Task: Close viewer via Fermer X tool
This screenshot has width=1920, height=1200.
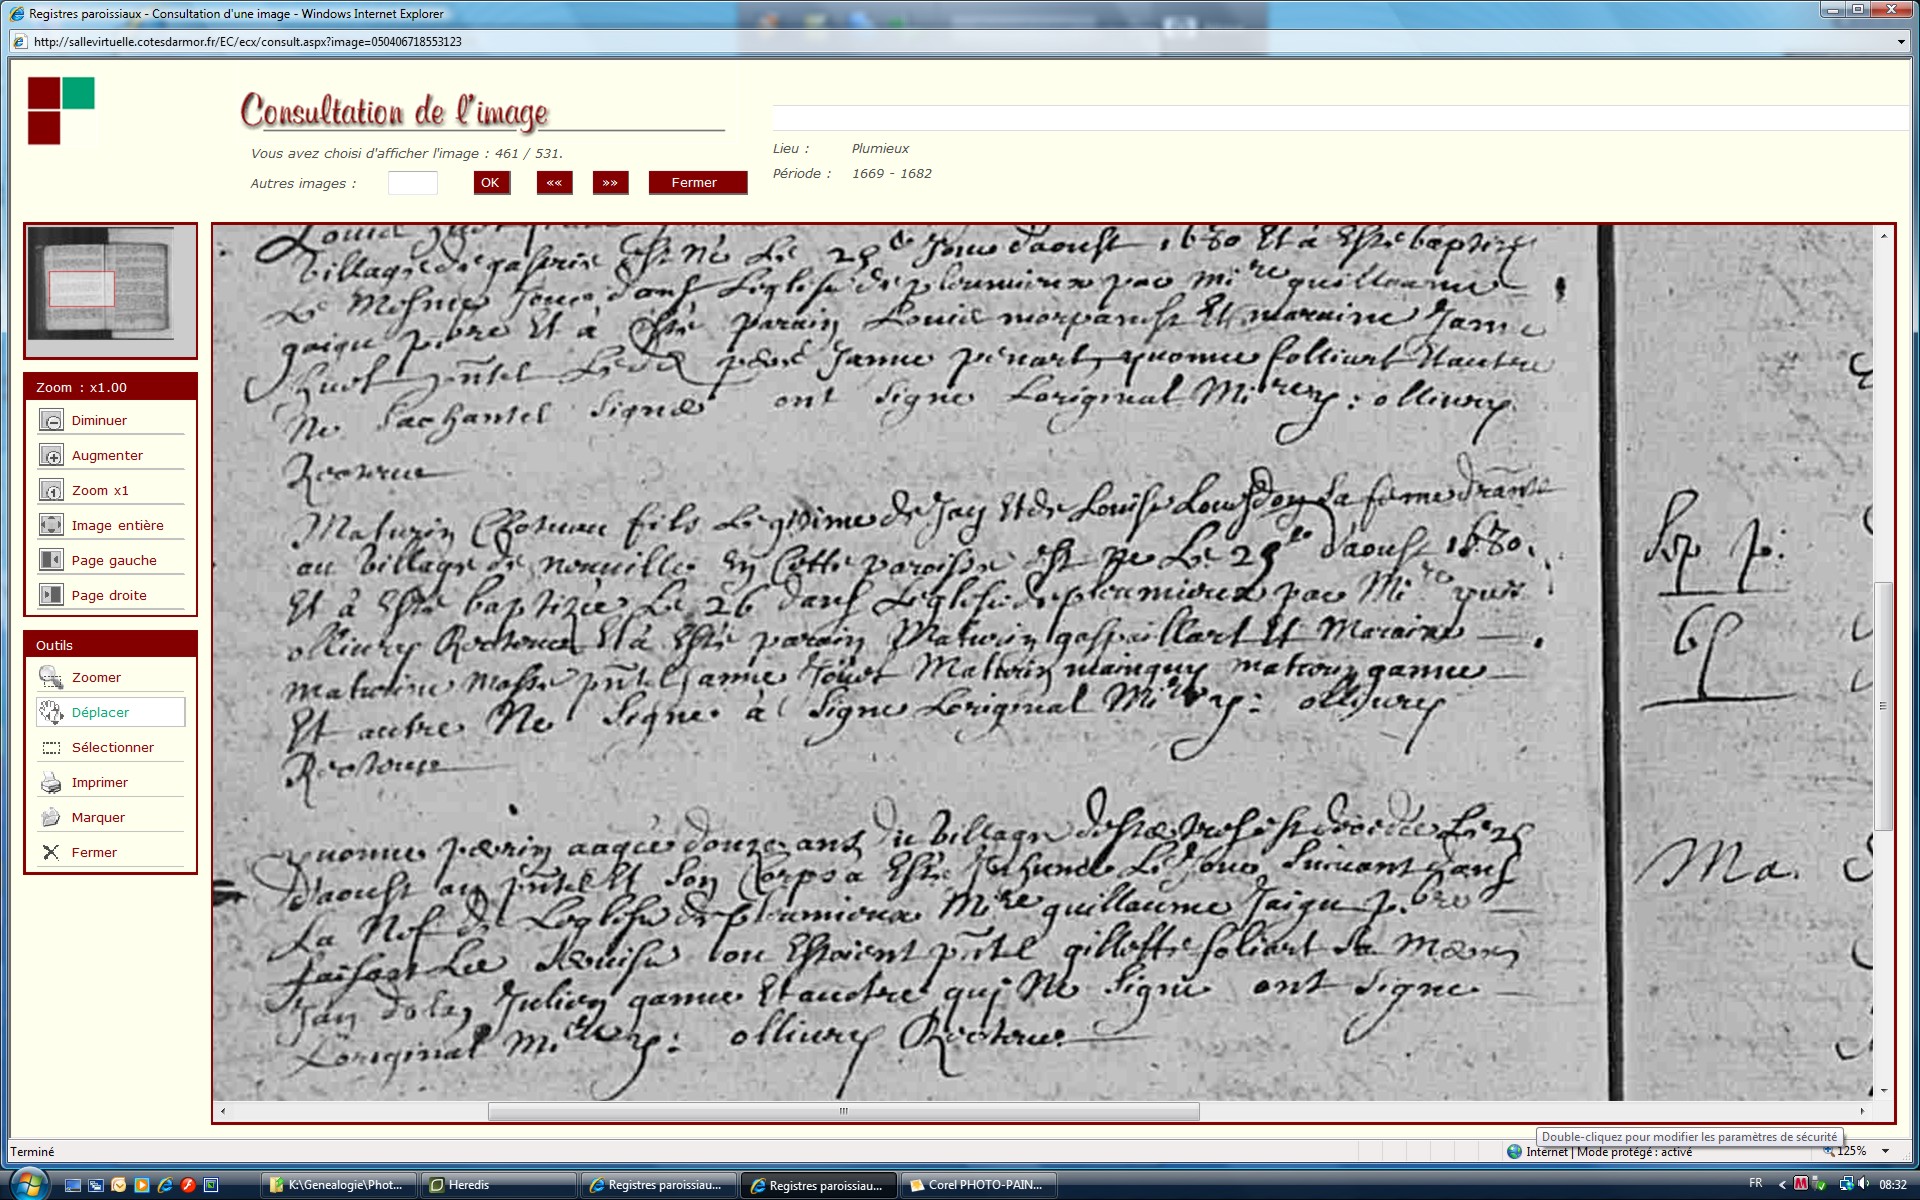Action: pos(51,853)
